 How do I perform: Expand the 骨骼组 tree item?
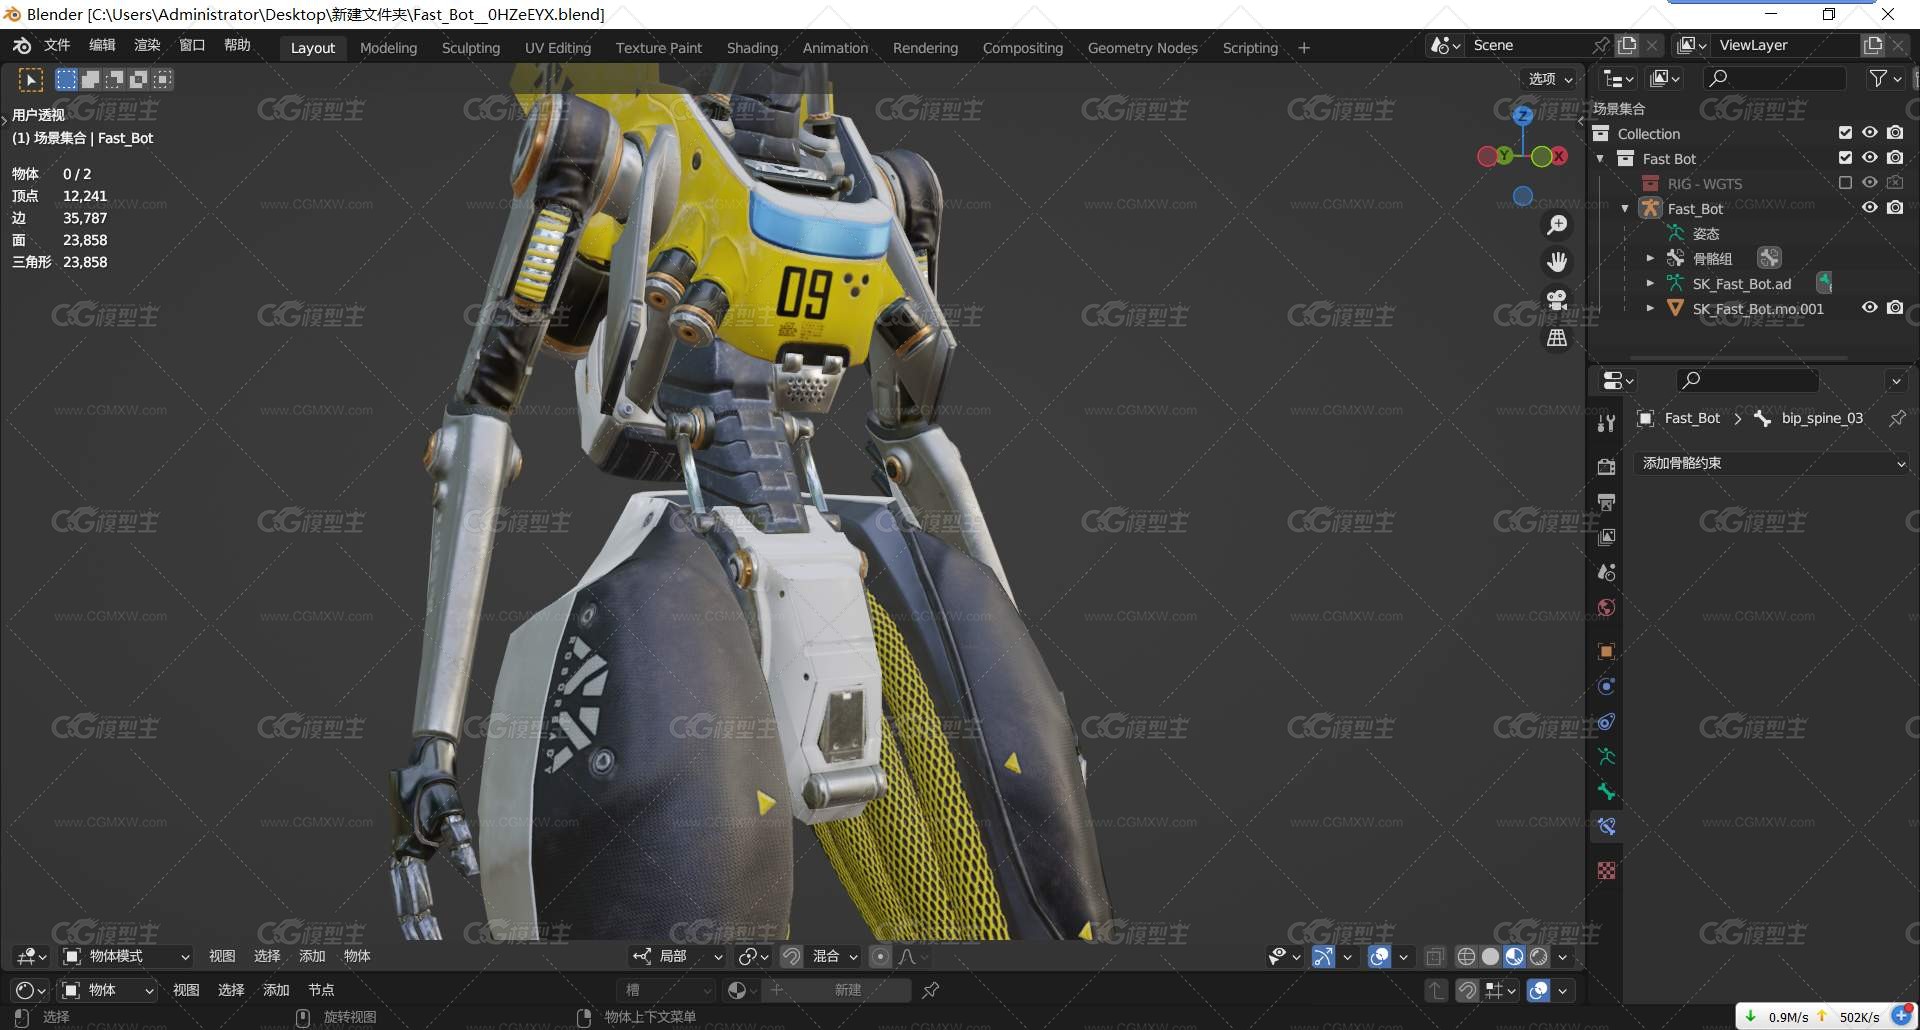1650,259
